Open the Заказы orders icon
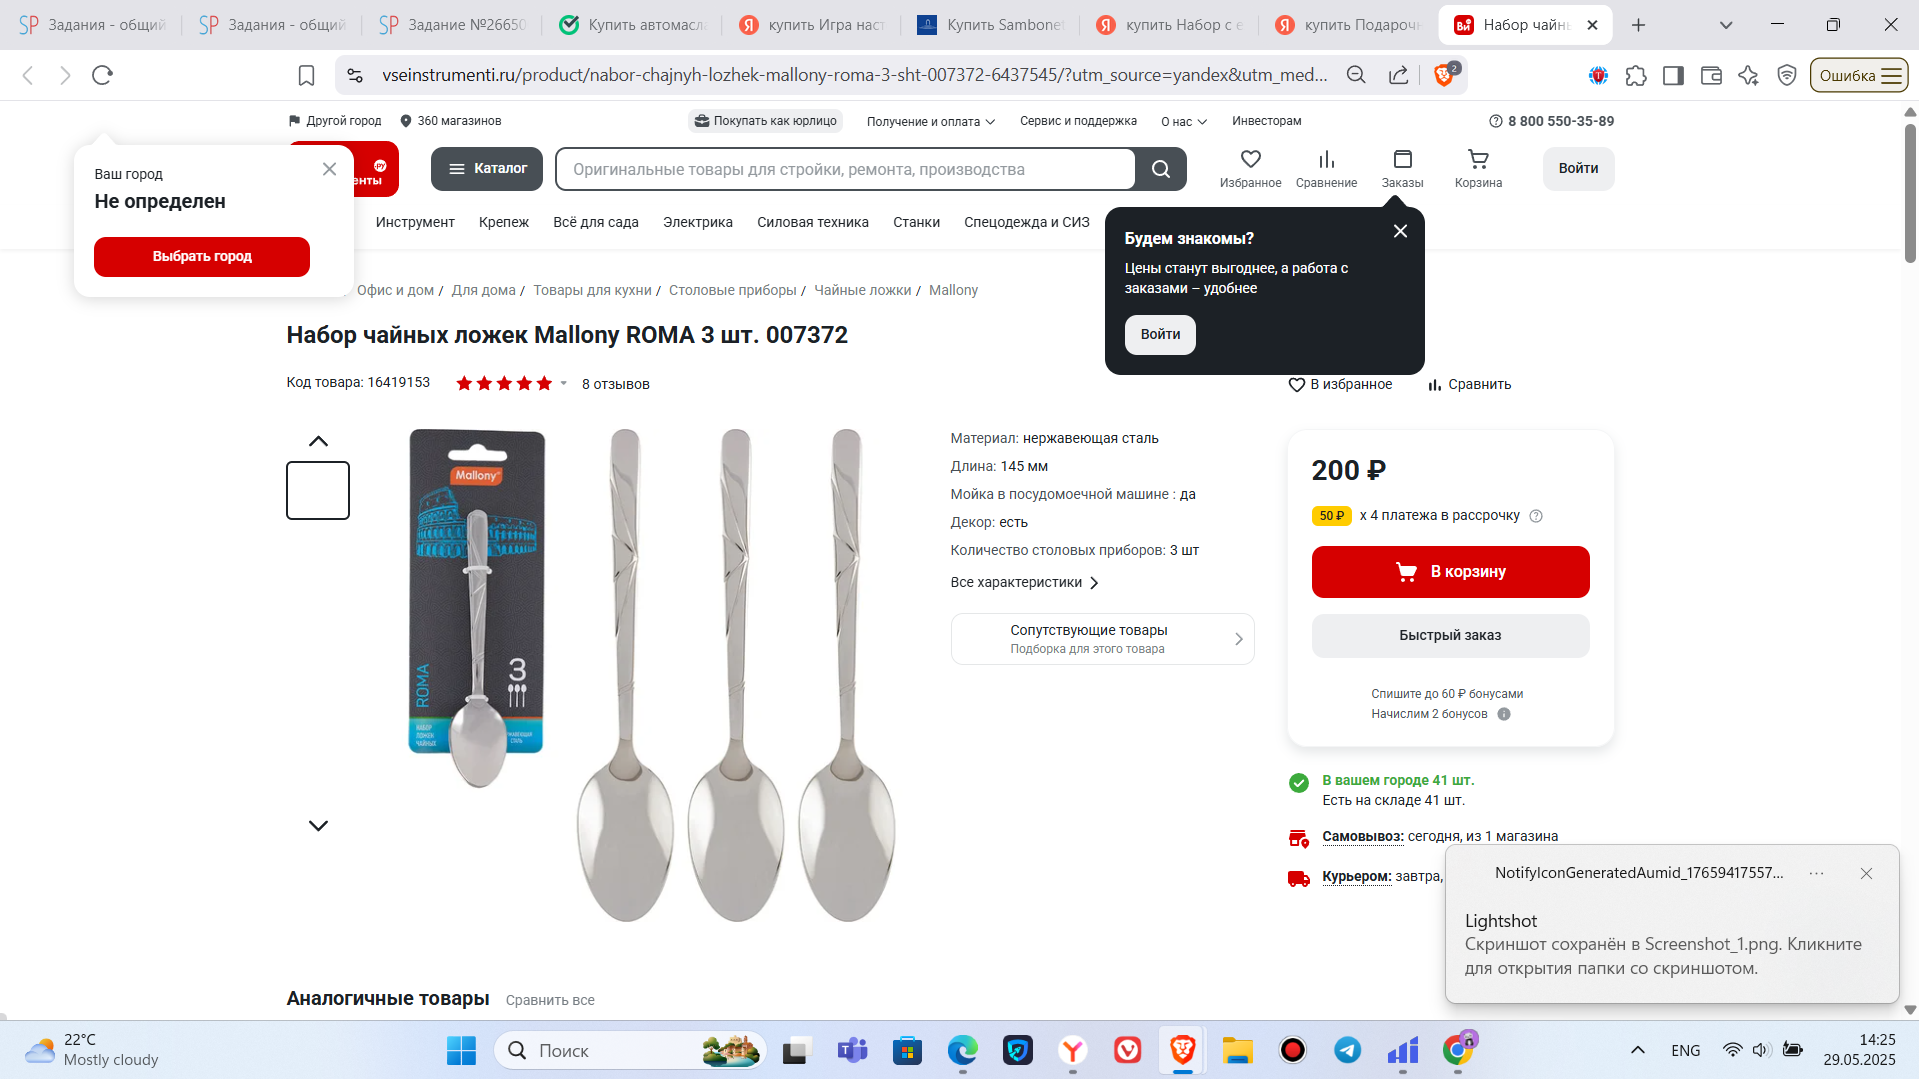 (x=1402, y=159)
